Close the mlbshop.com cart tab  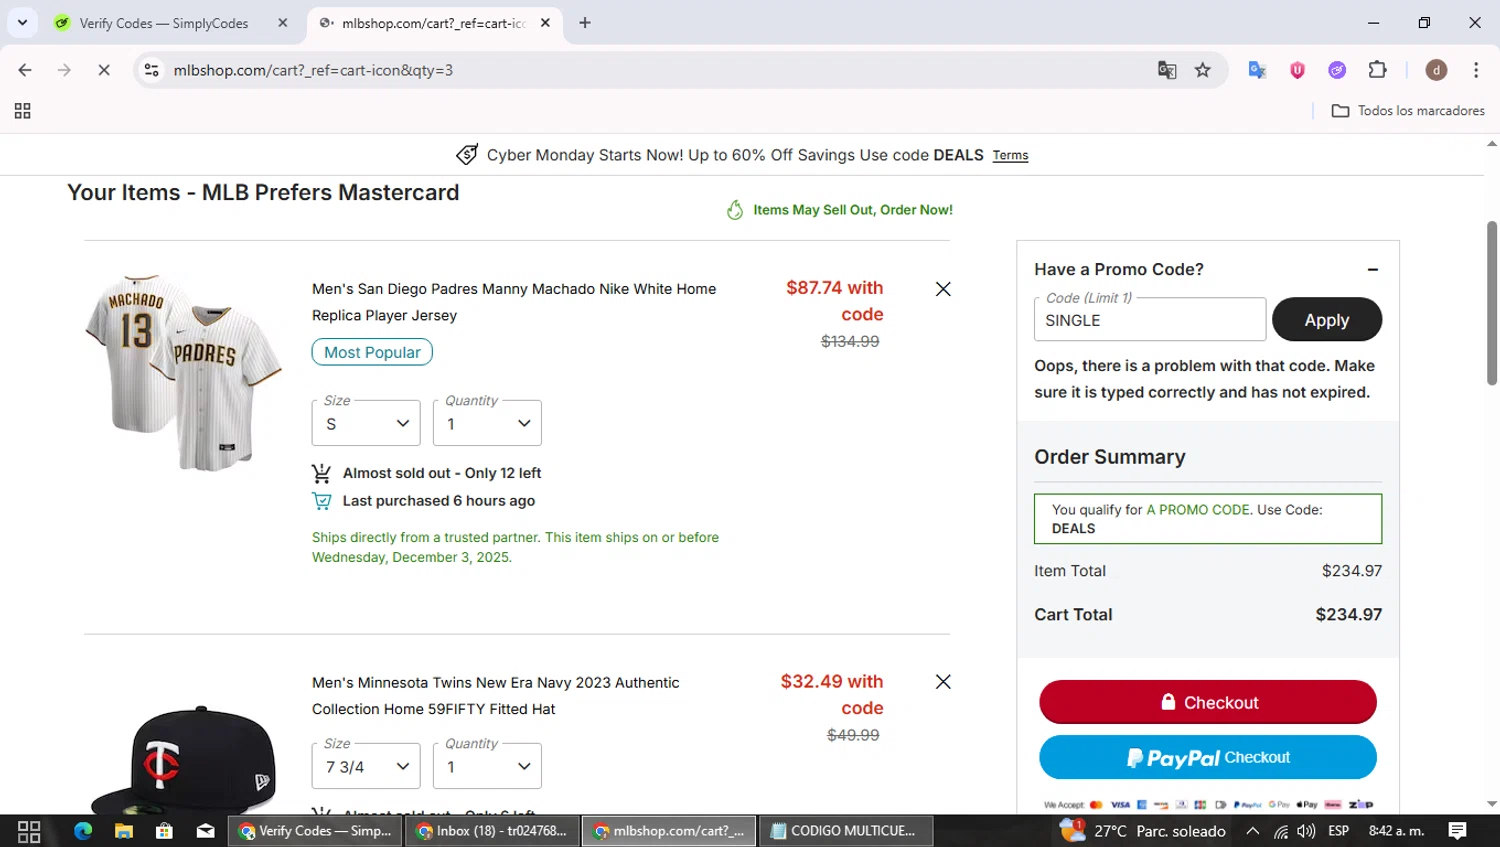545,23
